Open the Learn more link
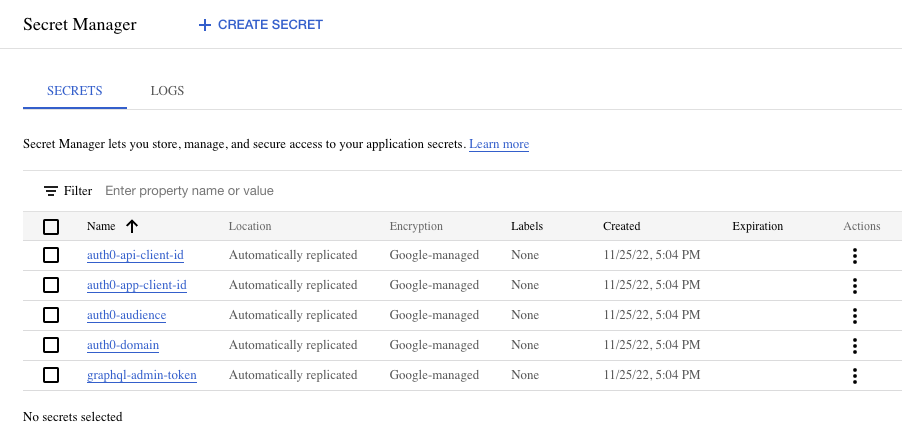The width and height of the screenshot is (902, 437). [x=499, y=144]
